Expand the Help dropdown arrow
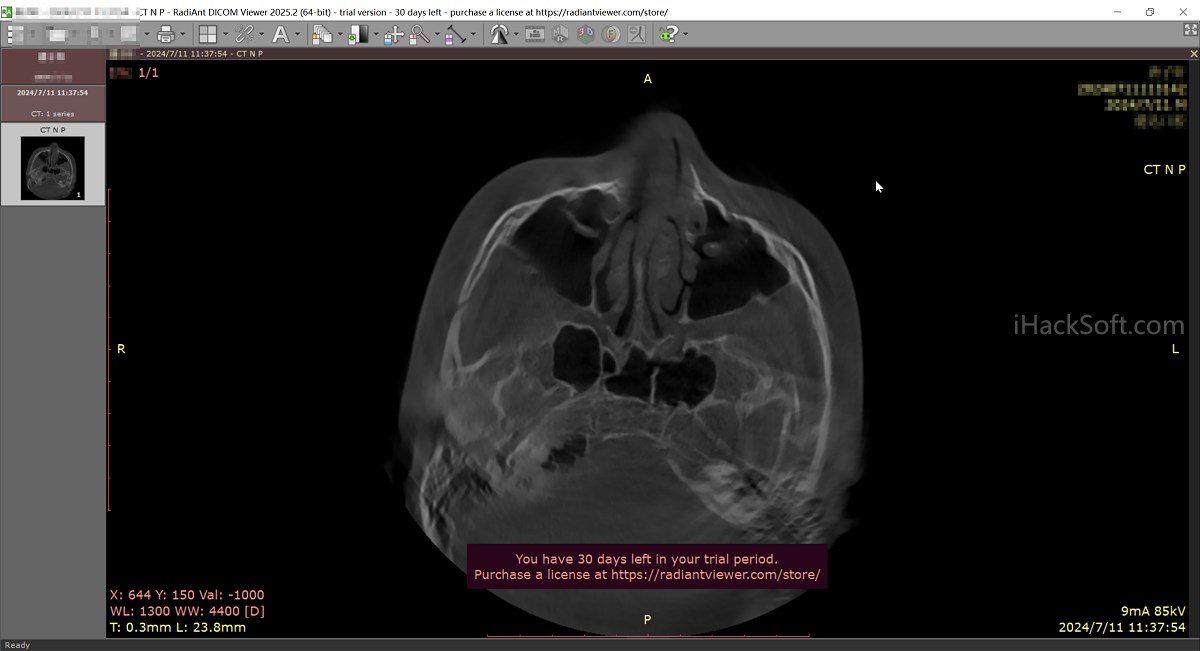 click(x=685, y=34)
